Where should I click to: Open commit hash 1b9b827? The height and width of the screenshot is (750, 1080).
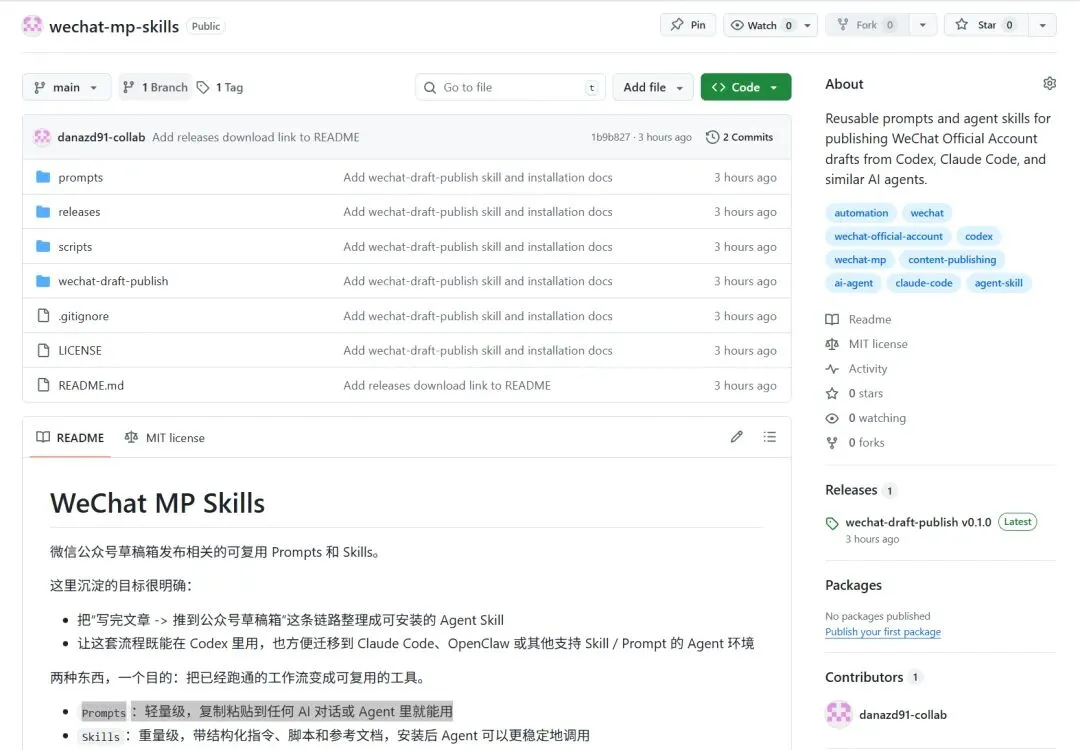(x=610, y=137)
